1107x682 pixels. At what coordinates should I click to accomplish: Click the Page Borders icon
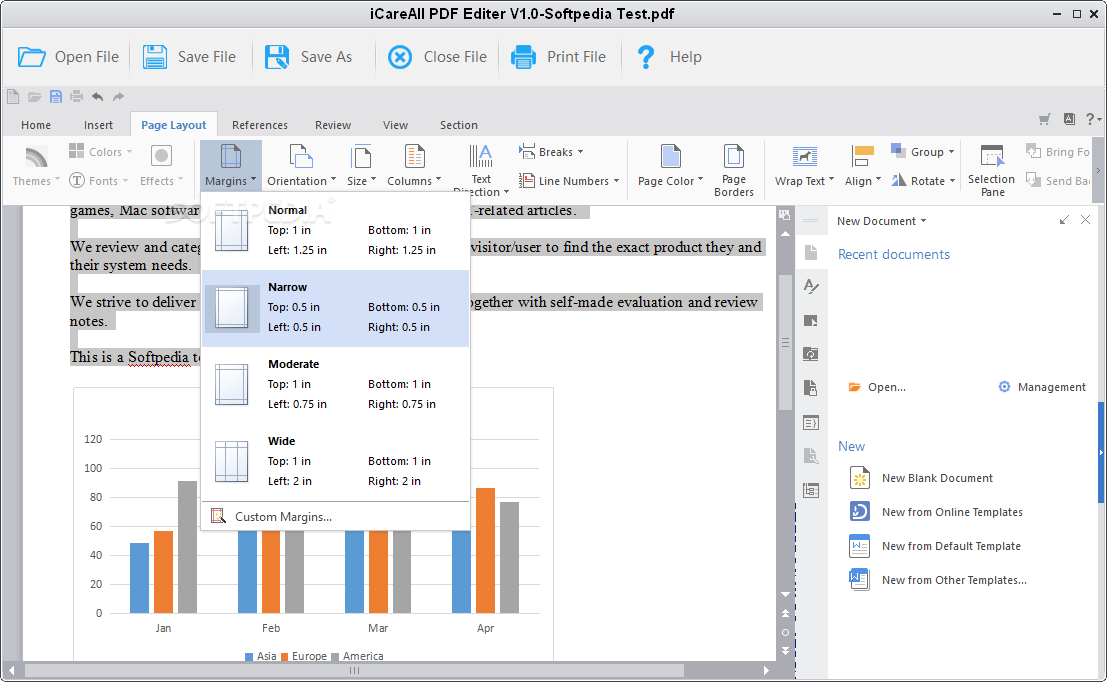click(x=734, y=156)
